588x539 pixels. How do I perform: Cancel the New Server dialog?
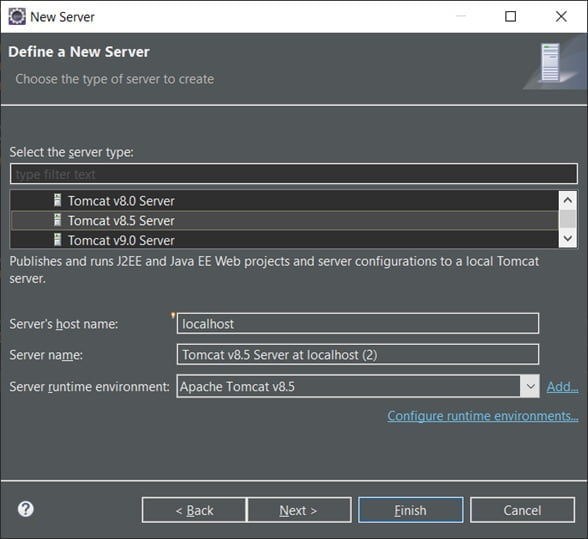click(522, 510)
